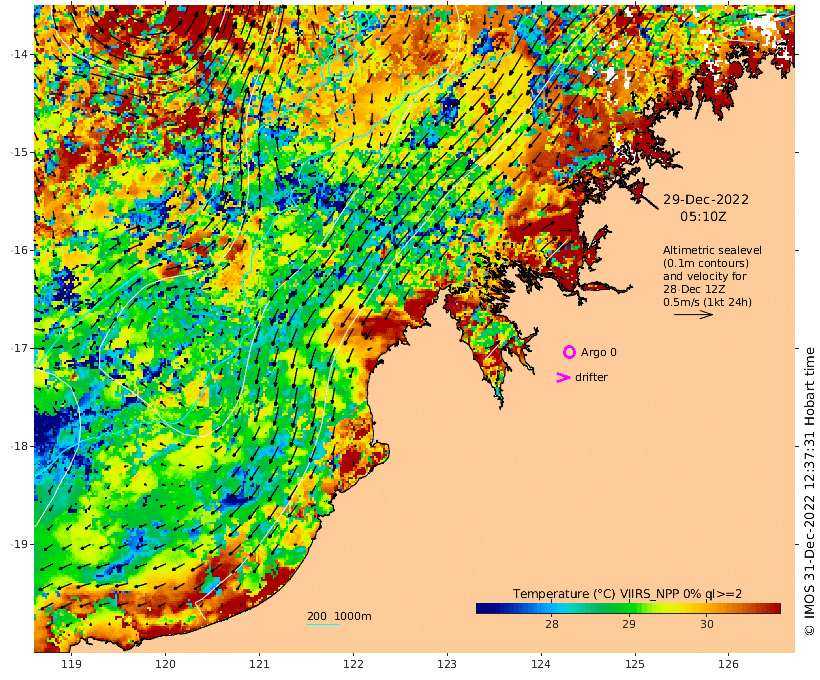Click latitude axis label -19
Screen dimensions: 820x680
pos(19,544)
